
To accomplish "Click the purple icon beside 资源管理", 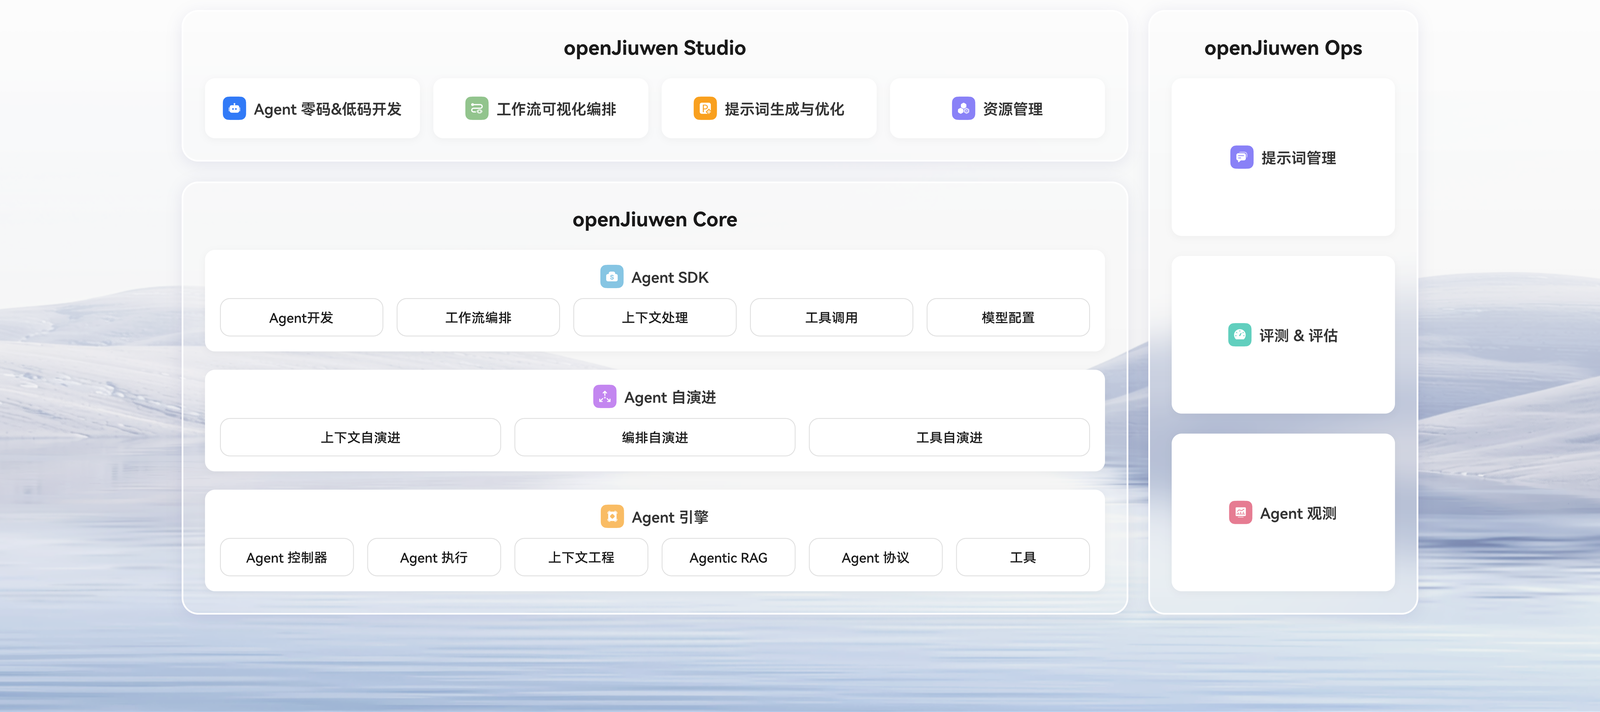I will [963, 108].
